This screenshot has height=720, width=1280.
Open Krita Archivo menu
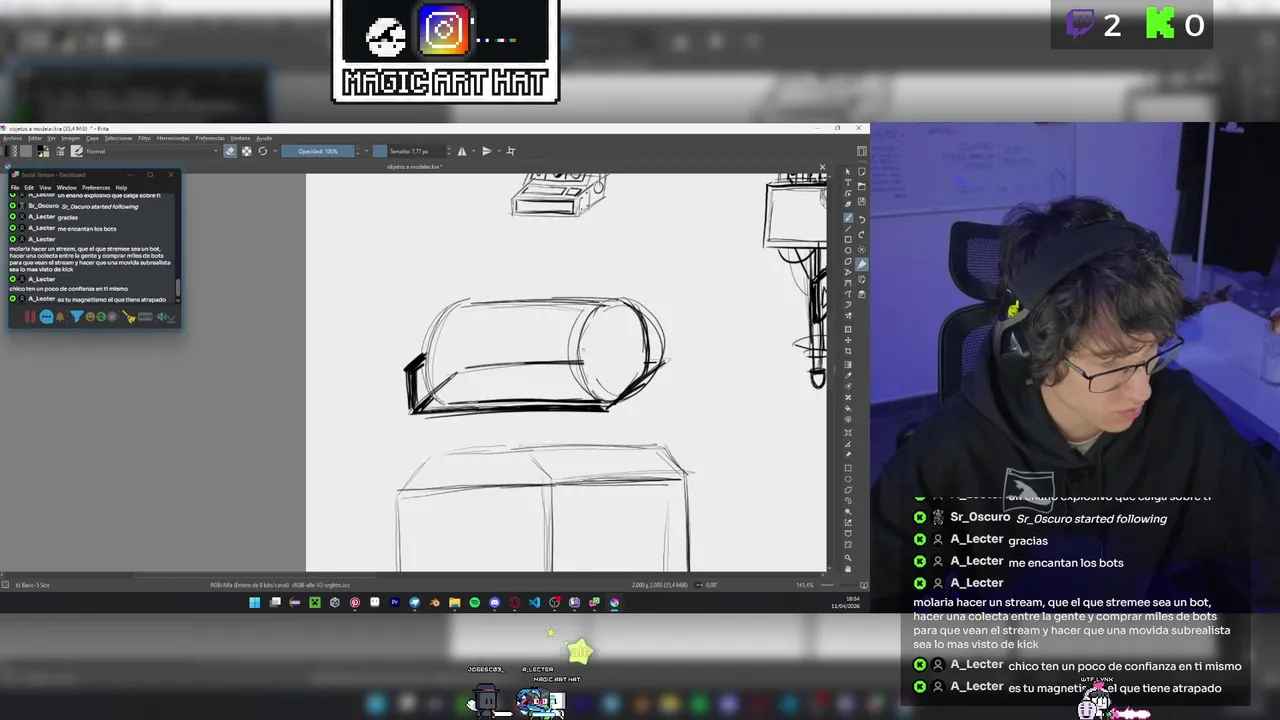[x=12, y=138]
